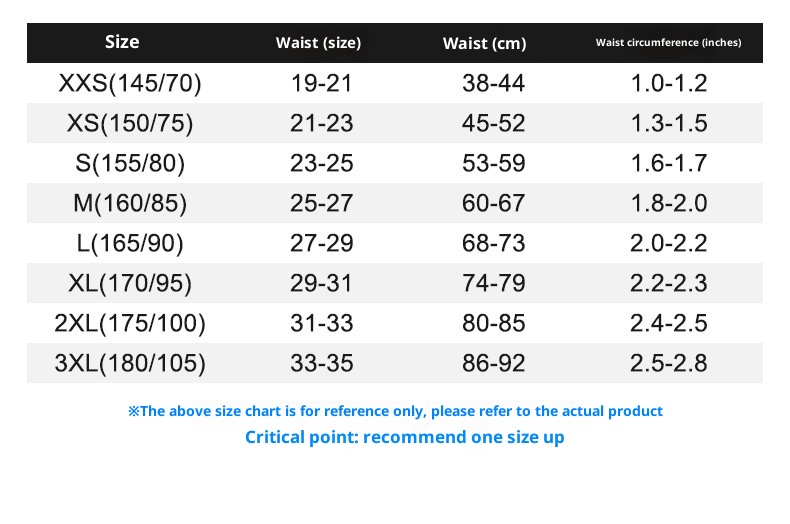Click the Waist circumference (inches) header

click(668, 43)
